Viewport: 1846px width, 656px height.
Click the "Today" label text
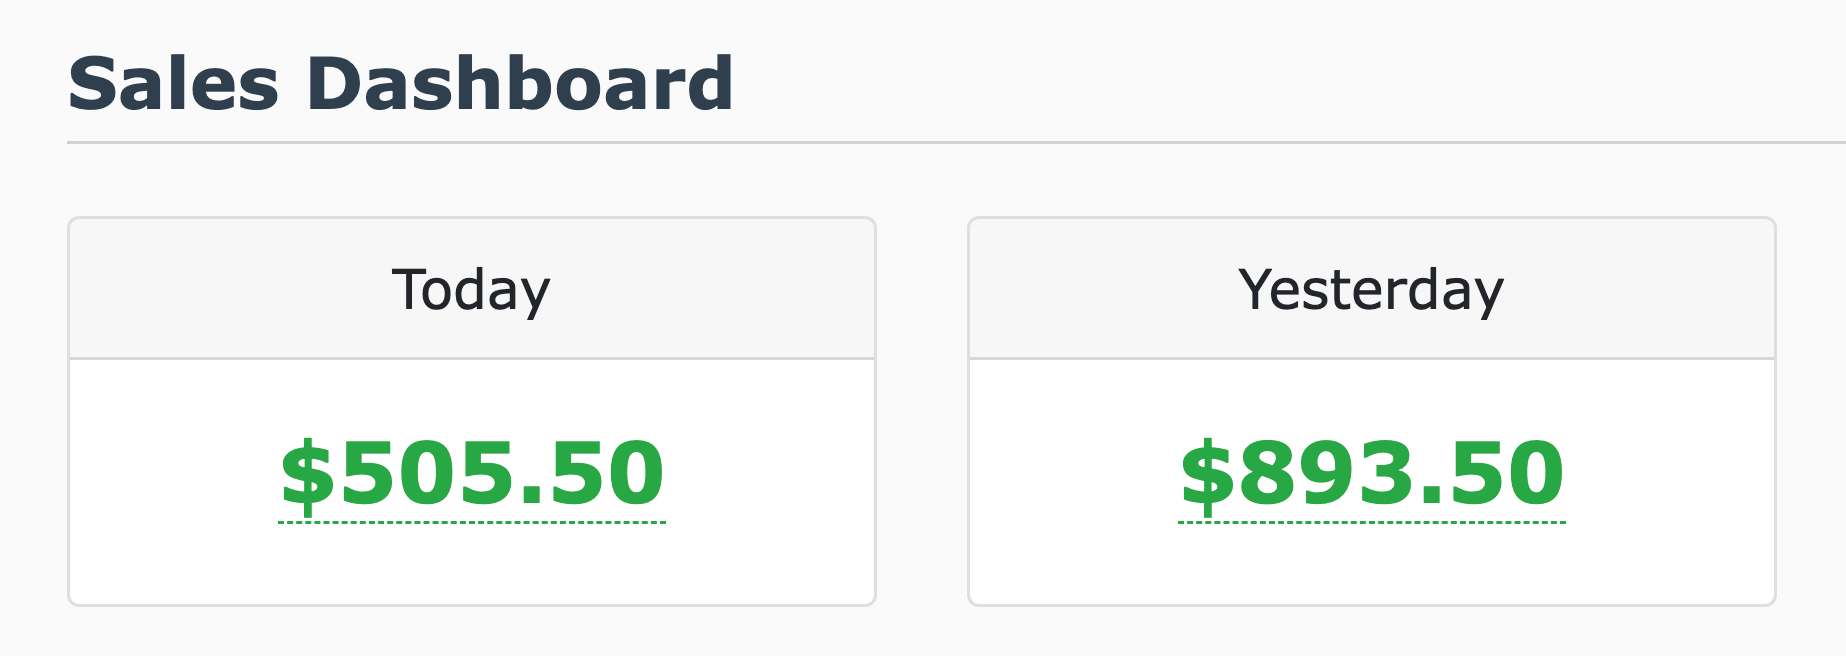[471, 290]
